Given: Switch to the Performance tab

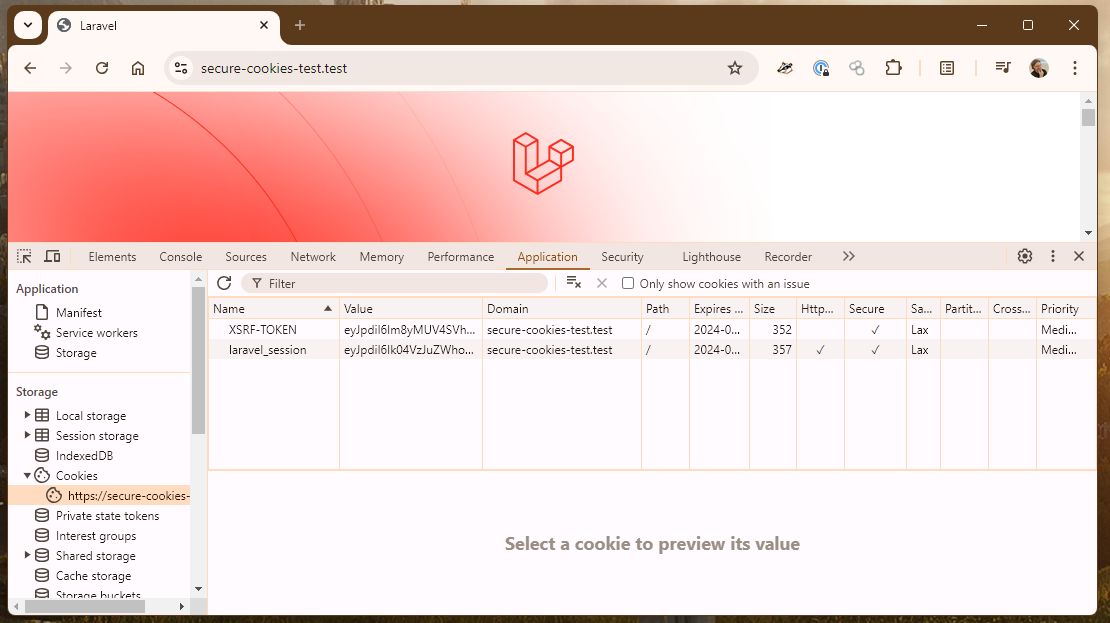Looking at the screenshot, I should click(461, 257).
